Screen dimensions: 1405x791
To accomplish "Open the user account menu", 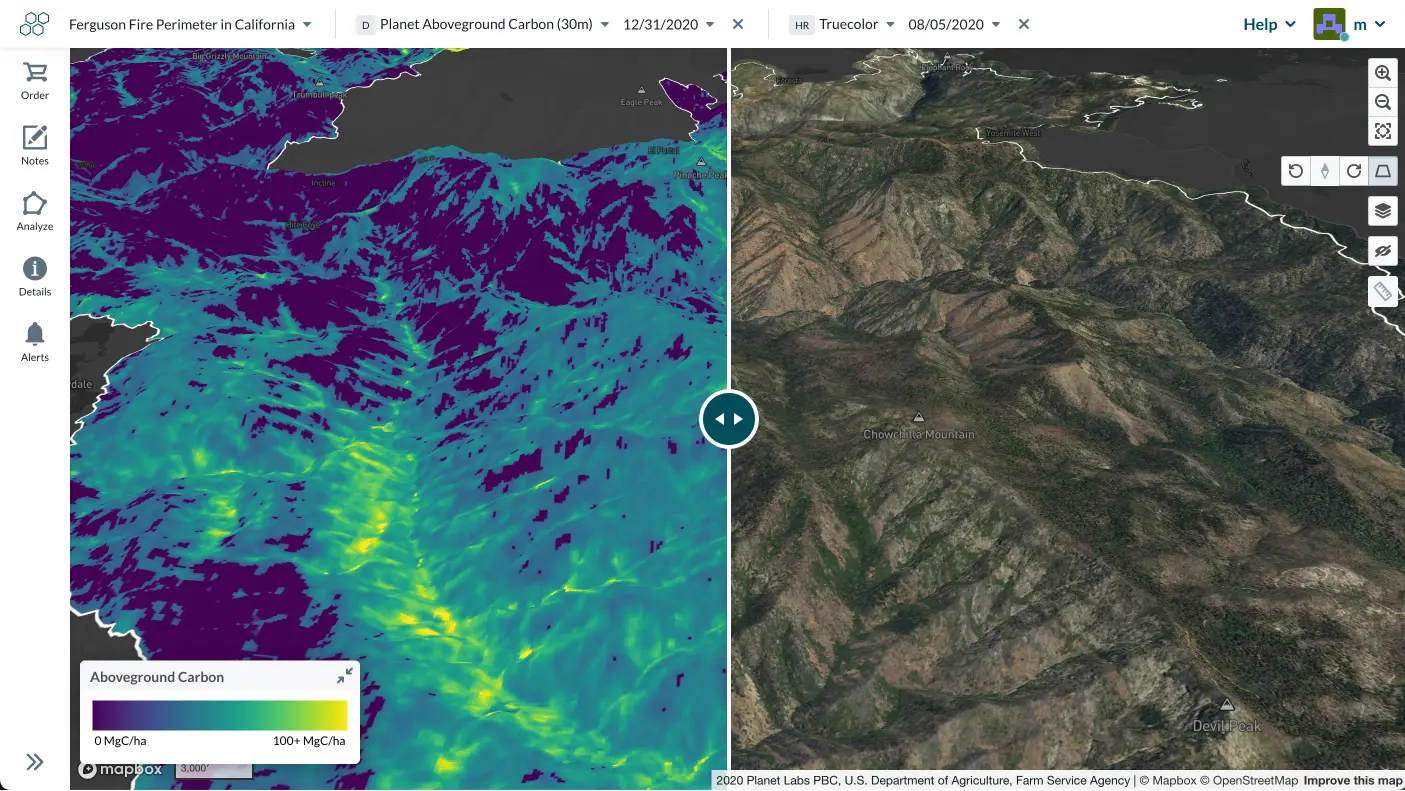I will pos(1349,24).
